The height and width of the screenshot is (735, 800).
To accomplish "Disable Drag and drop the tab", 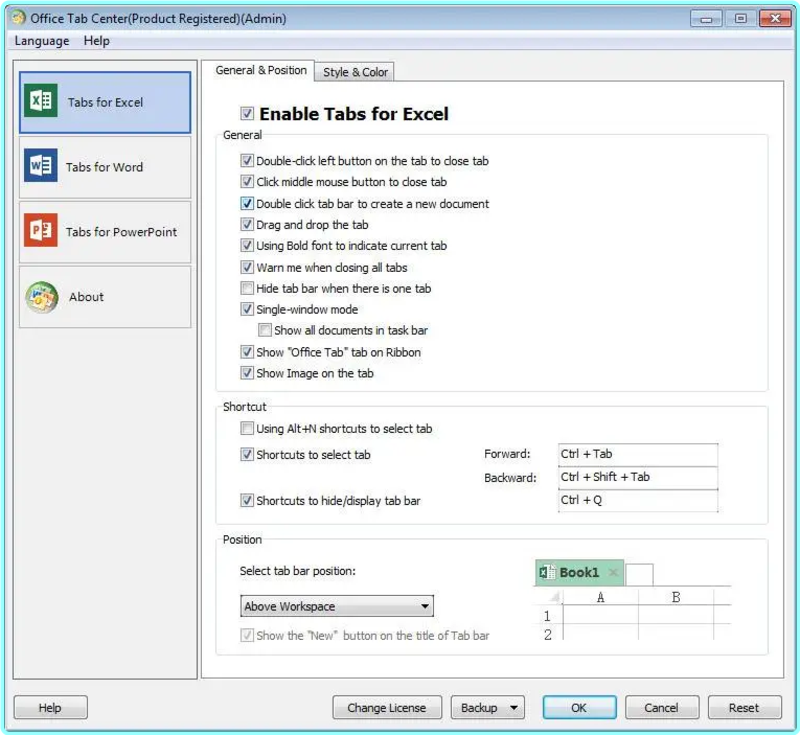I will pyautogui.click(x=247, y=224).
